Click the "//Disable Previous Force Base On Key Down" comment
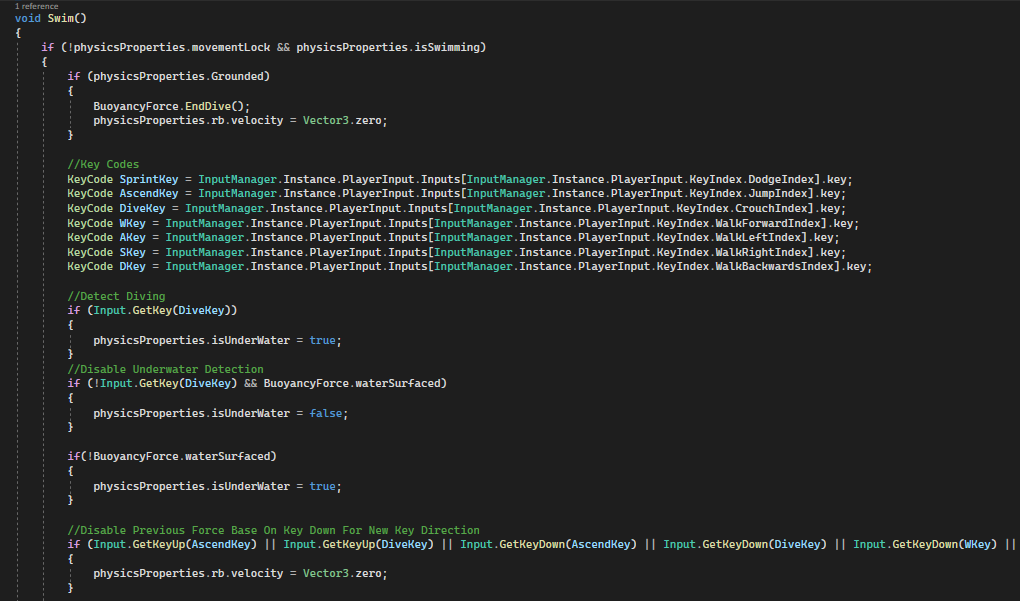 click(x=273, y=530)
